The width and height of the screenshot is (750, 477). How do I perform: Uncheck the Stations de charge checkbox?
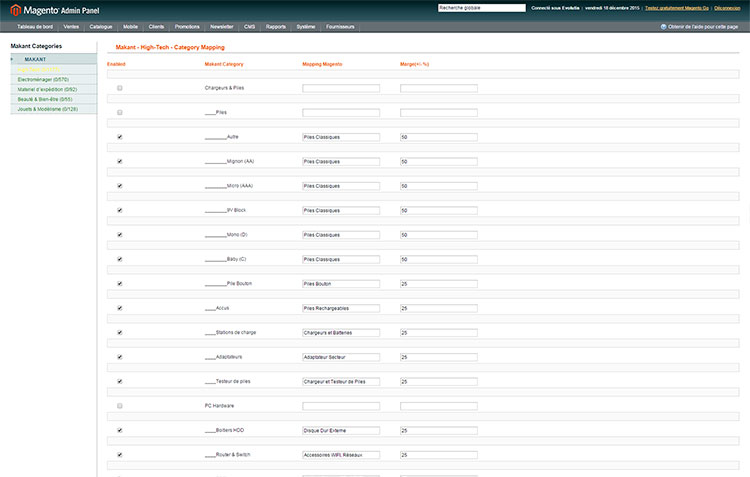pyautogui.click(x=120, y=333)
